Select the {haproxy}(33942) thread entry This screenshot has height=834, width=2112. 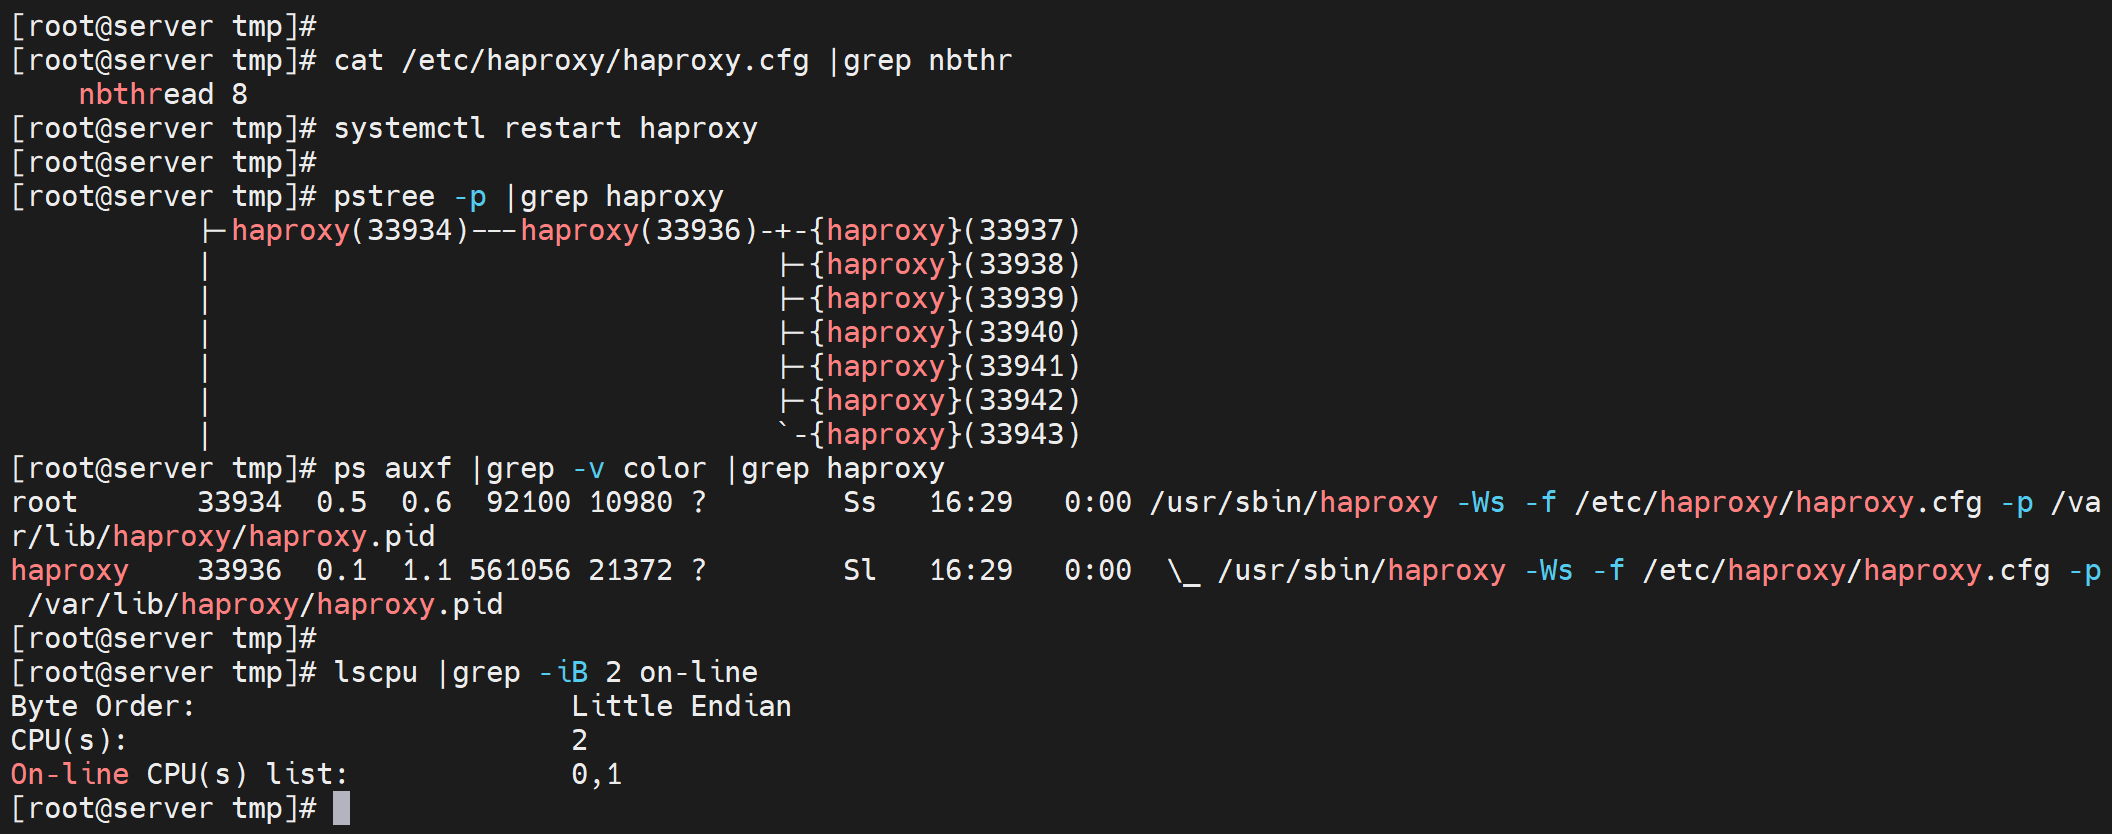click(945, 400)
